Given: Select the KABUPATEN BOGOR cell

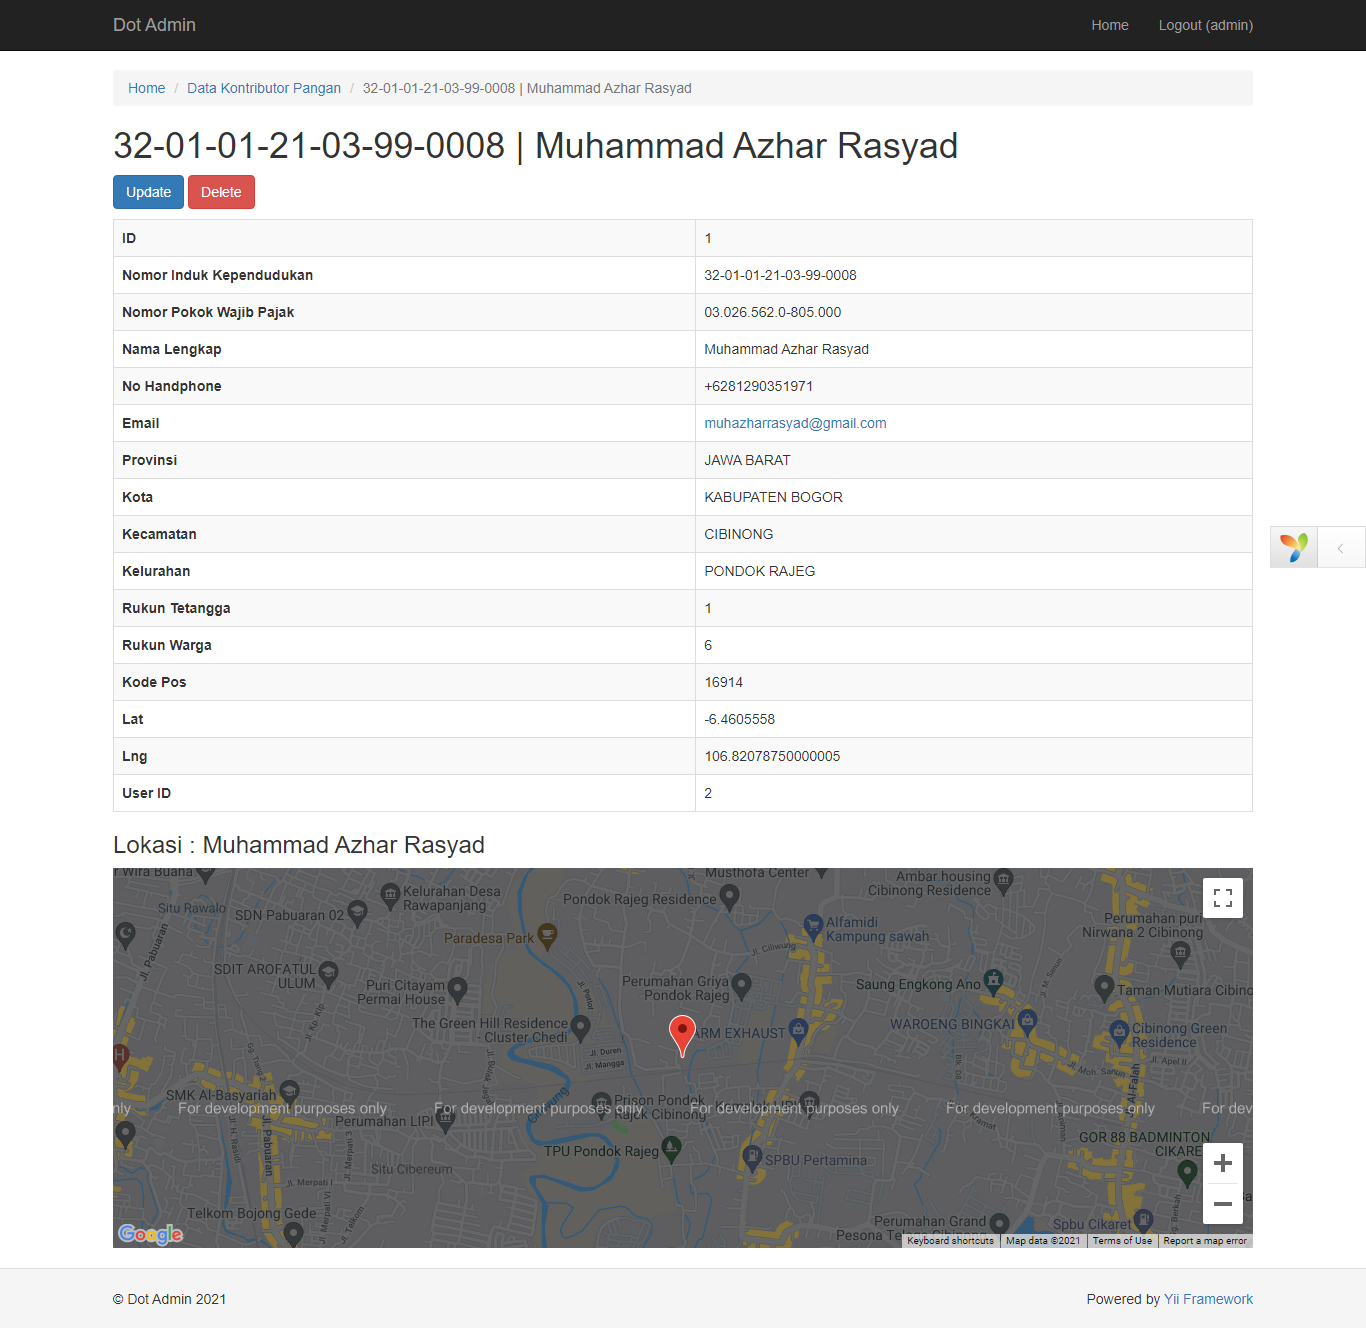Looking at the screenshot, I should pos(973,497).
